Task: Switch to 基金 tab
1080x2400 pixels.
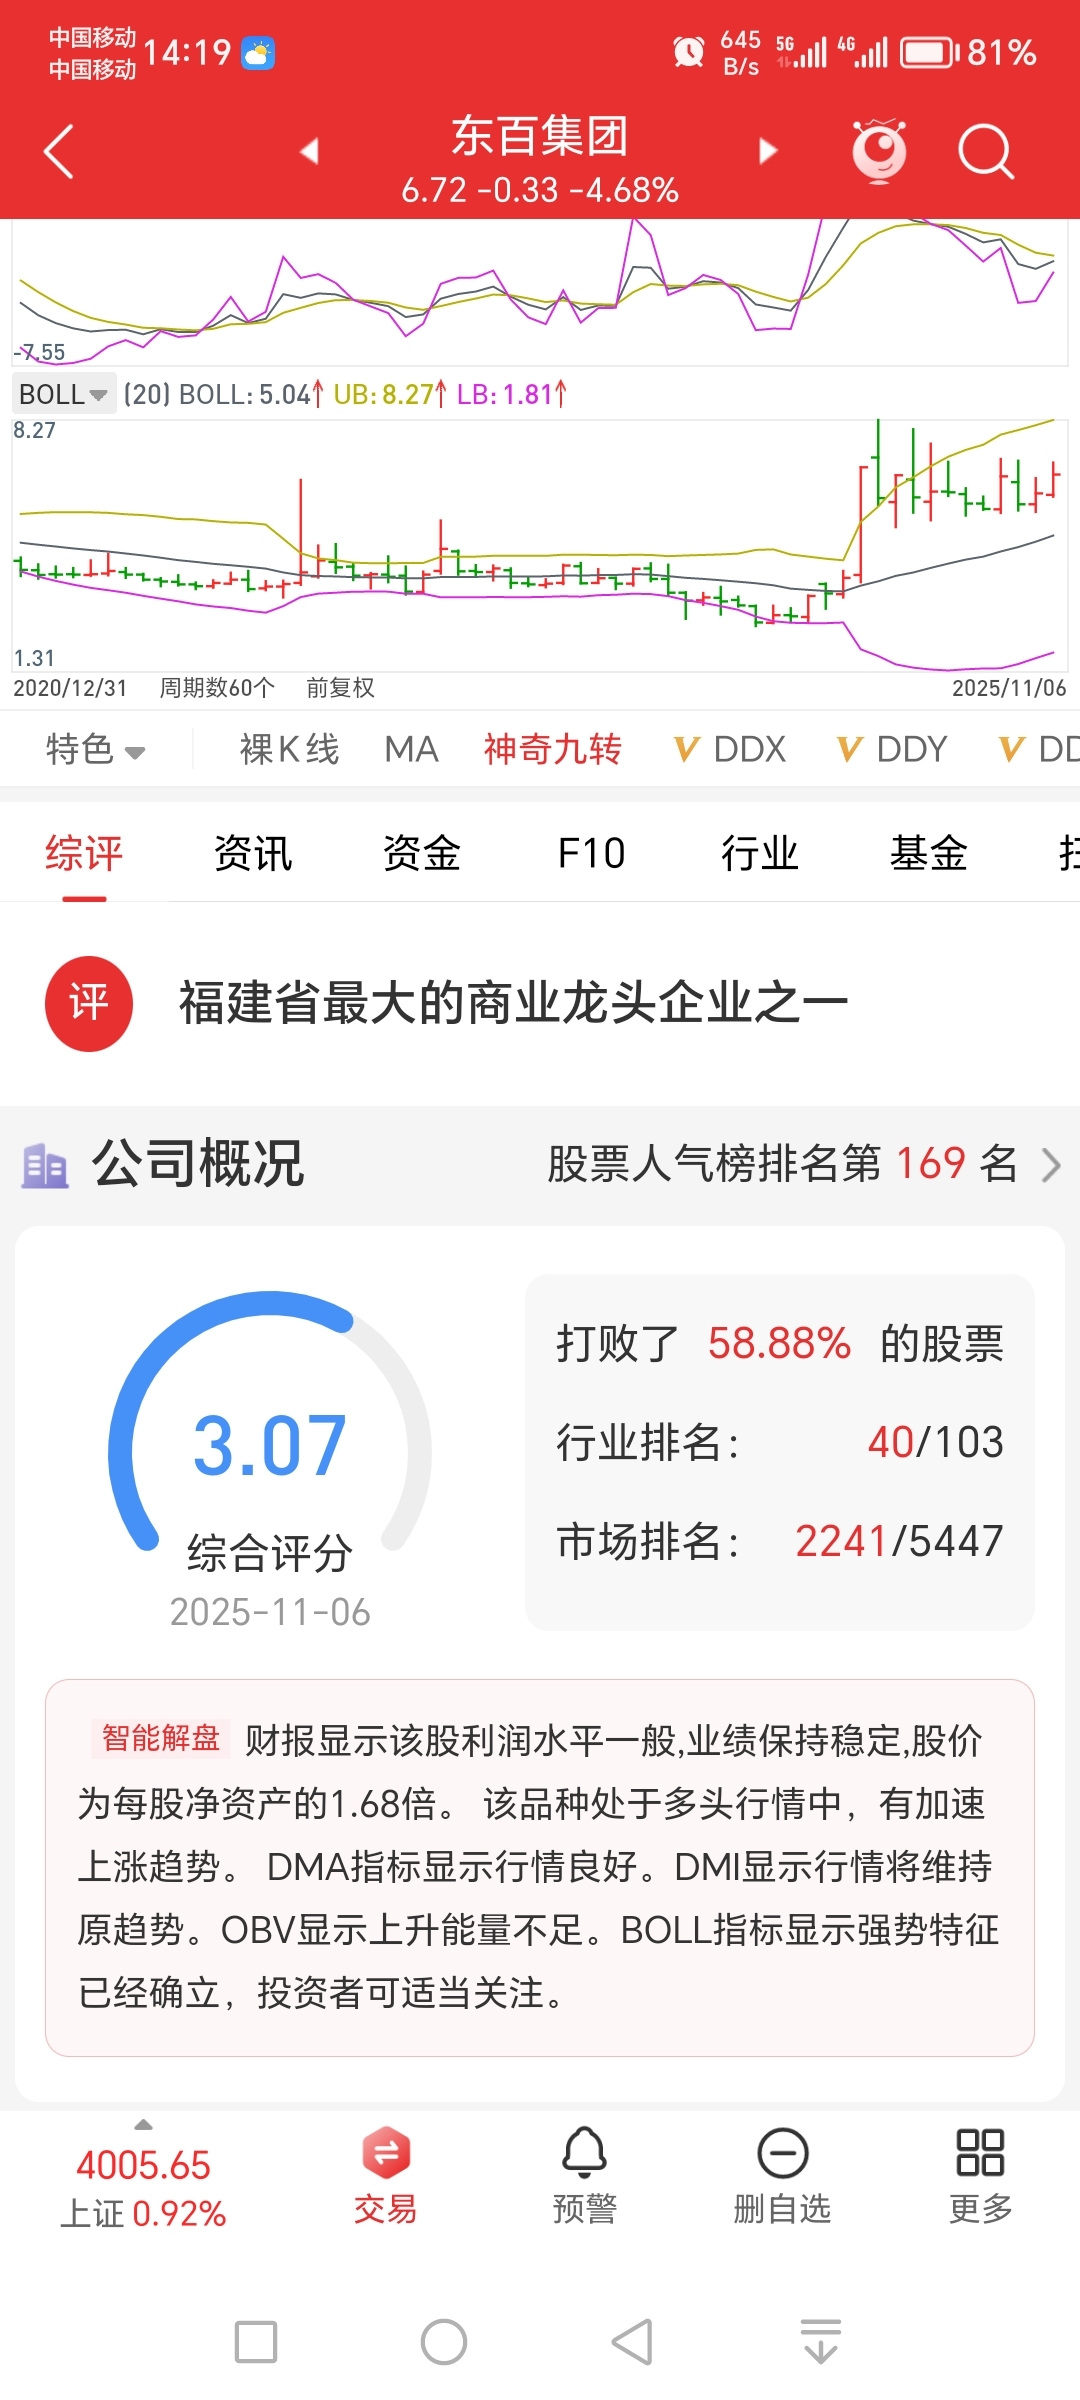Action: (x=929, y=854)
